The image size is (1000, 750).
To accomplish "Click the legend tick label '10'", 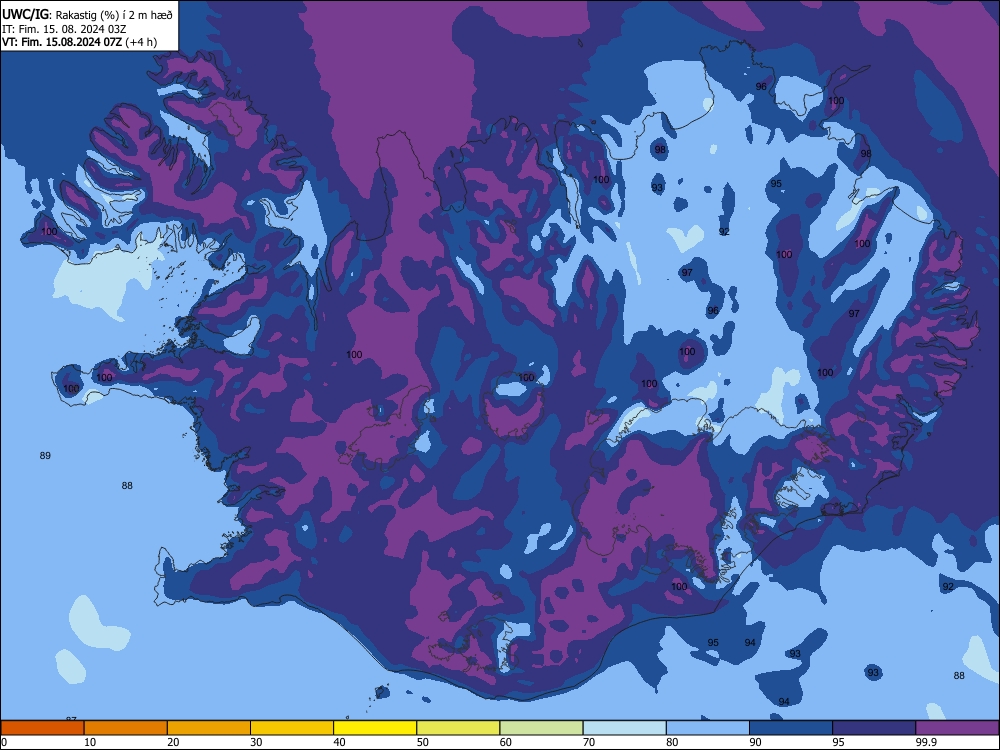I will 90,742.
